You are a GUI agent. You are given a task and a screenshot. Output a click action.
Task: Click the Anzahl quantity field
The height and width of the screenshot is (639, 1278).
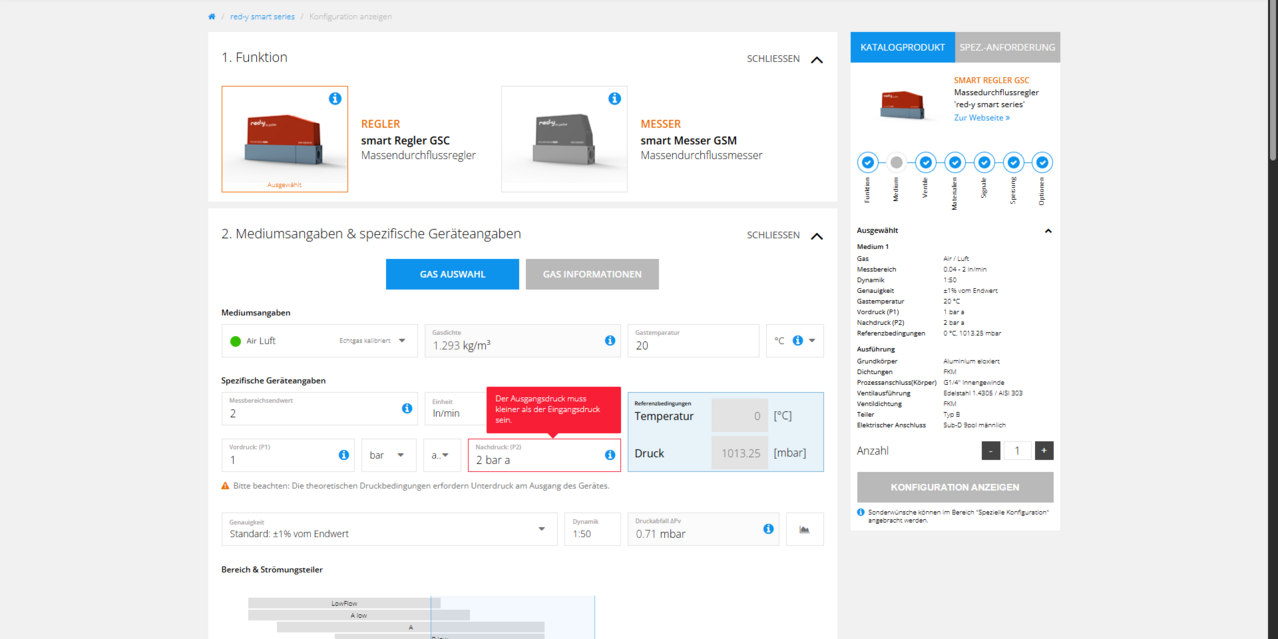pyautogui.click(x=1017, y=451)
